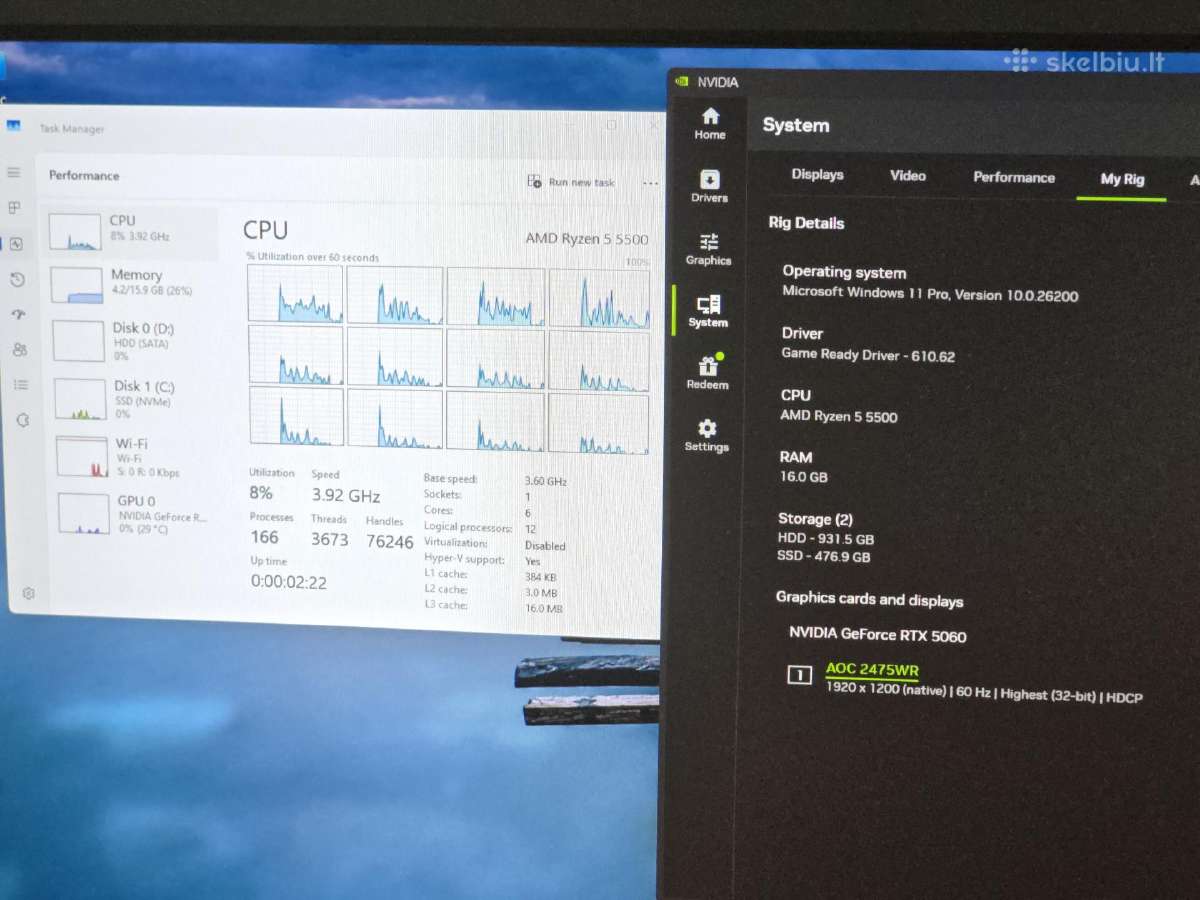Select the Disk 1 (C:) performance entry

[x=132, y=398]
